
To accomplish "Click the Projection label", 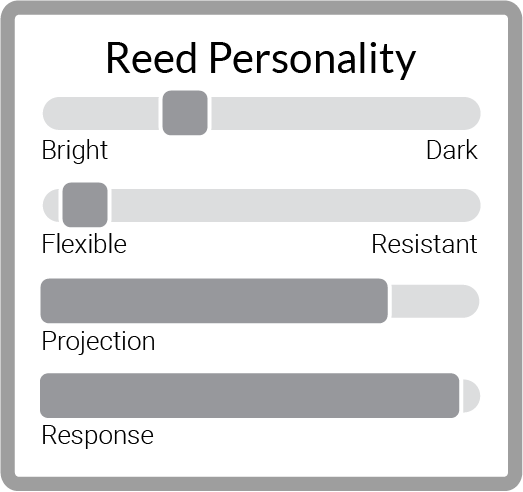I will pos(98,342).
